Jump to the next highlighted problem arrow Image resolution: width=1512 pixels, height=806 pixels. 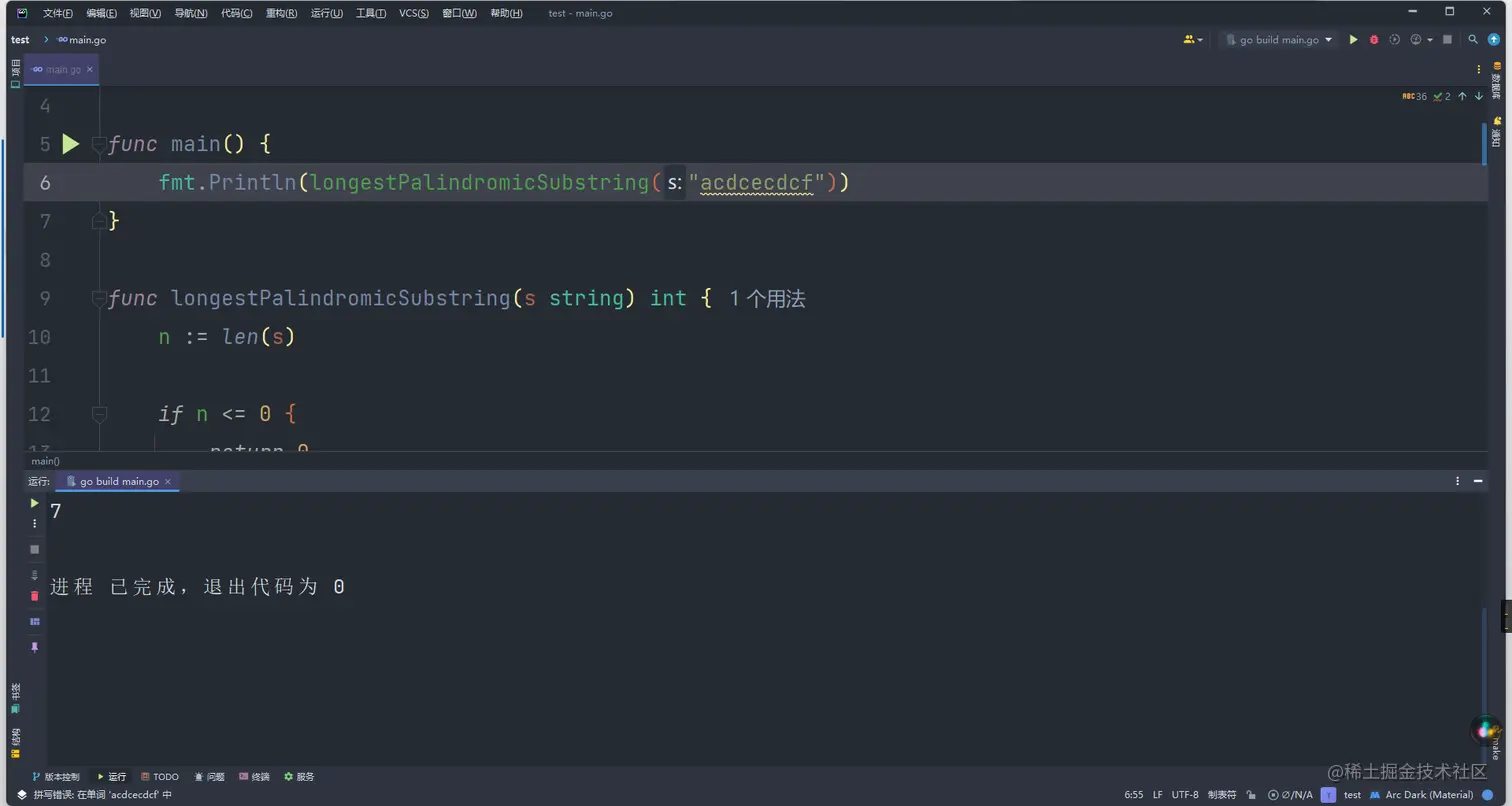1479,96
